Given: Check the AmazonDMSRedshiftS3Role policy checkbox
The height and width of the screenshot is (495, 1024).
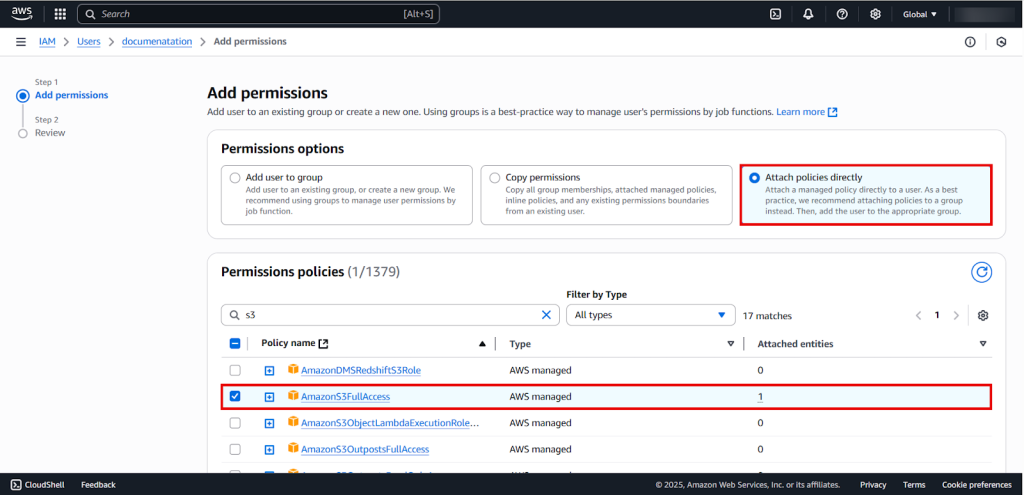Looking at the screenshot, I should pyautogui.click(x=235, y=370).
